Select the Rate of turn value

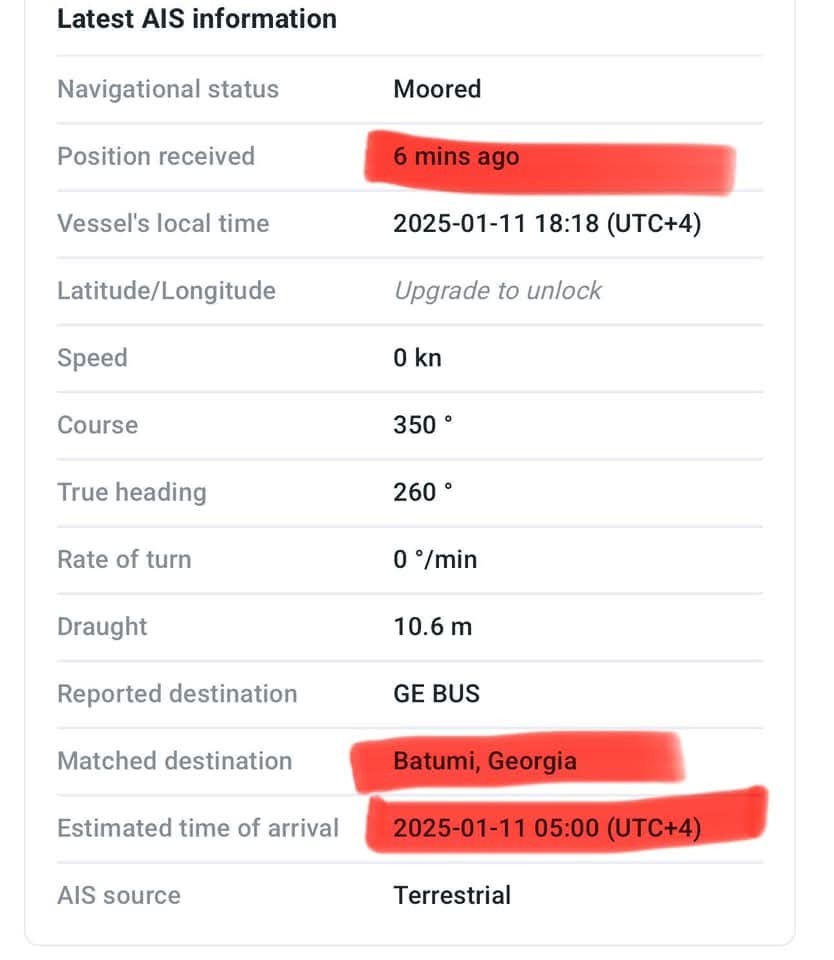click(x=435, y=560)
